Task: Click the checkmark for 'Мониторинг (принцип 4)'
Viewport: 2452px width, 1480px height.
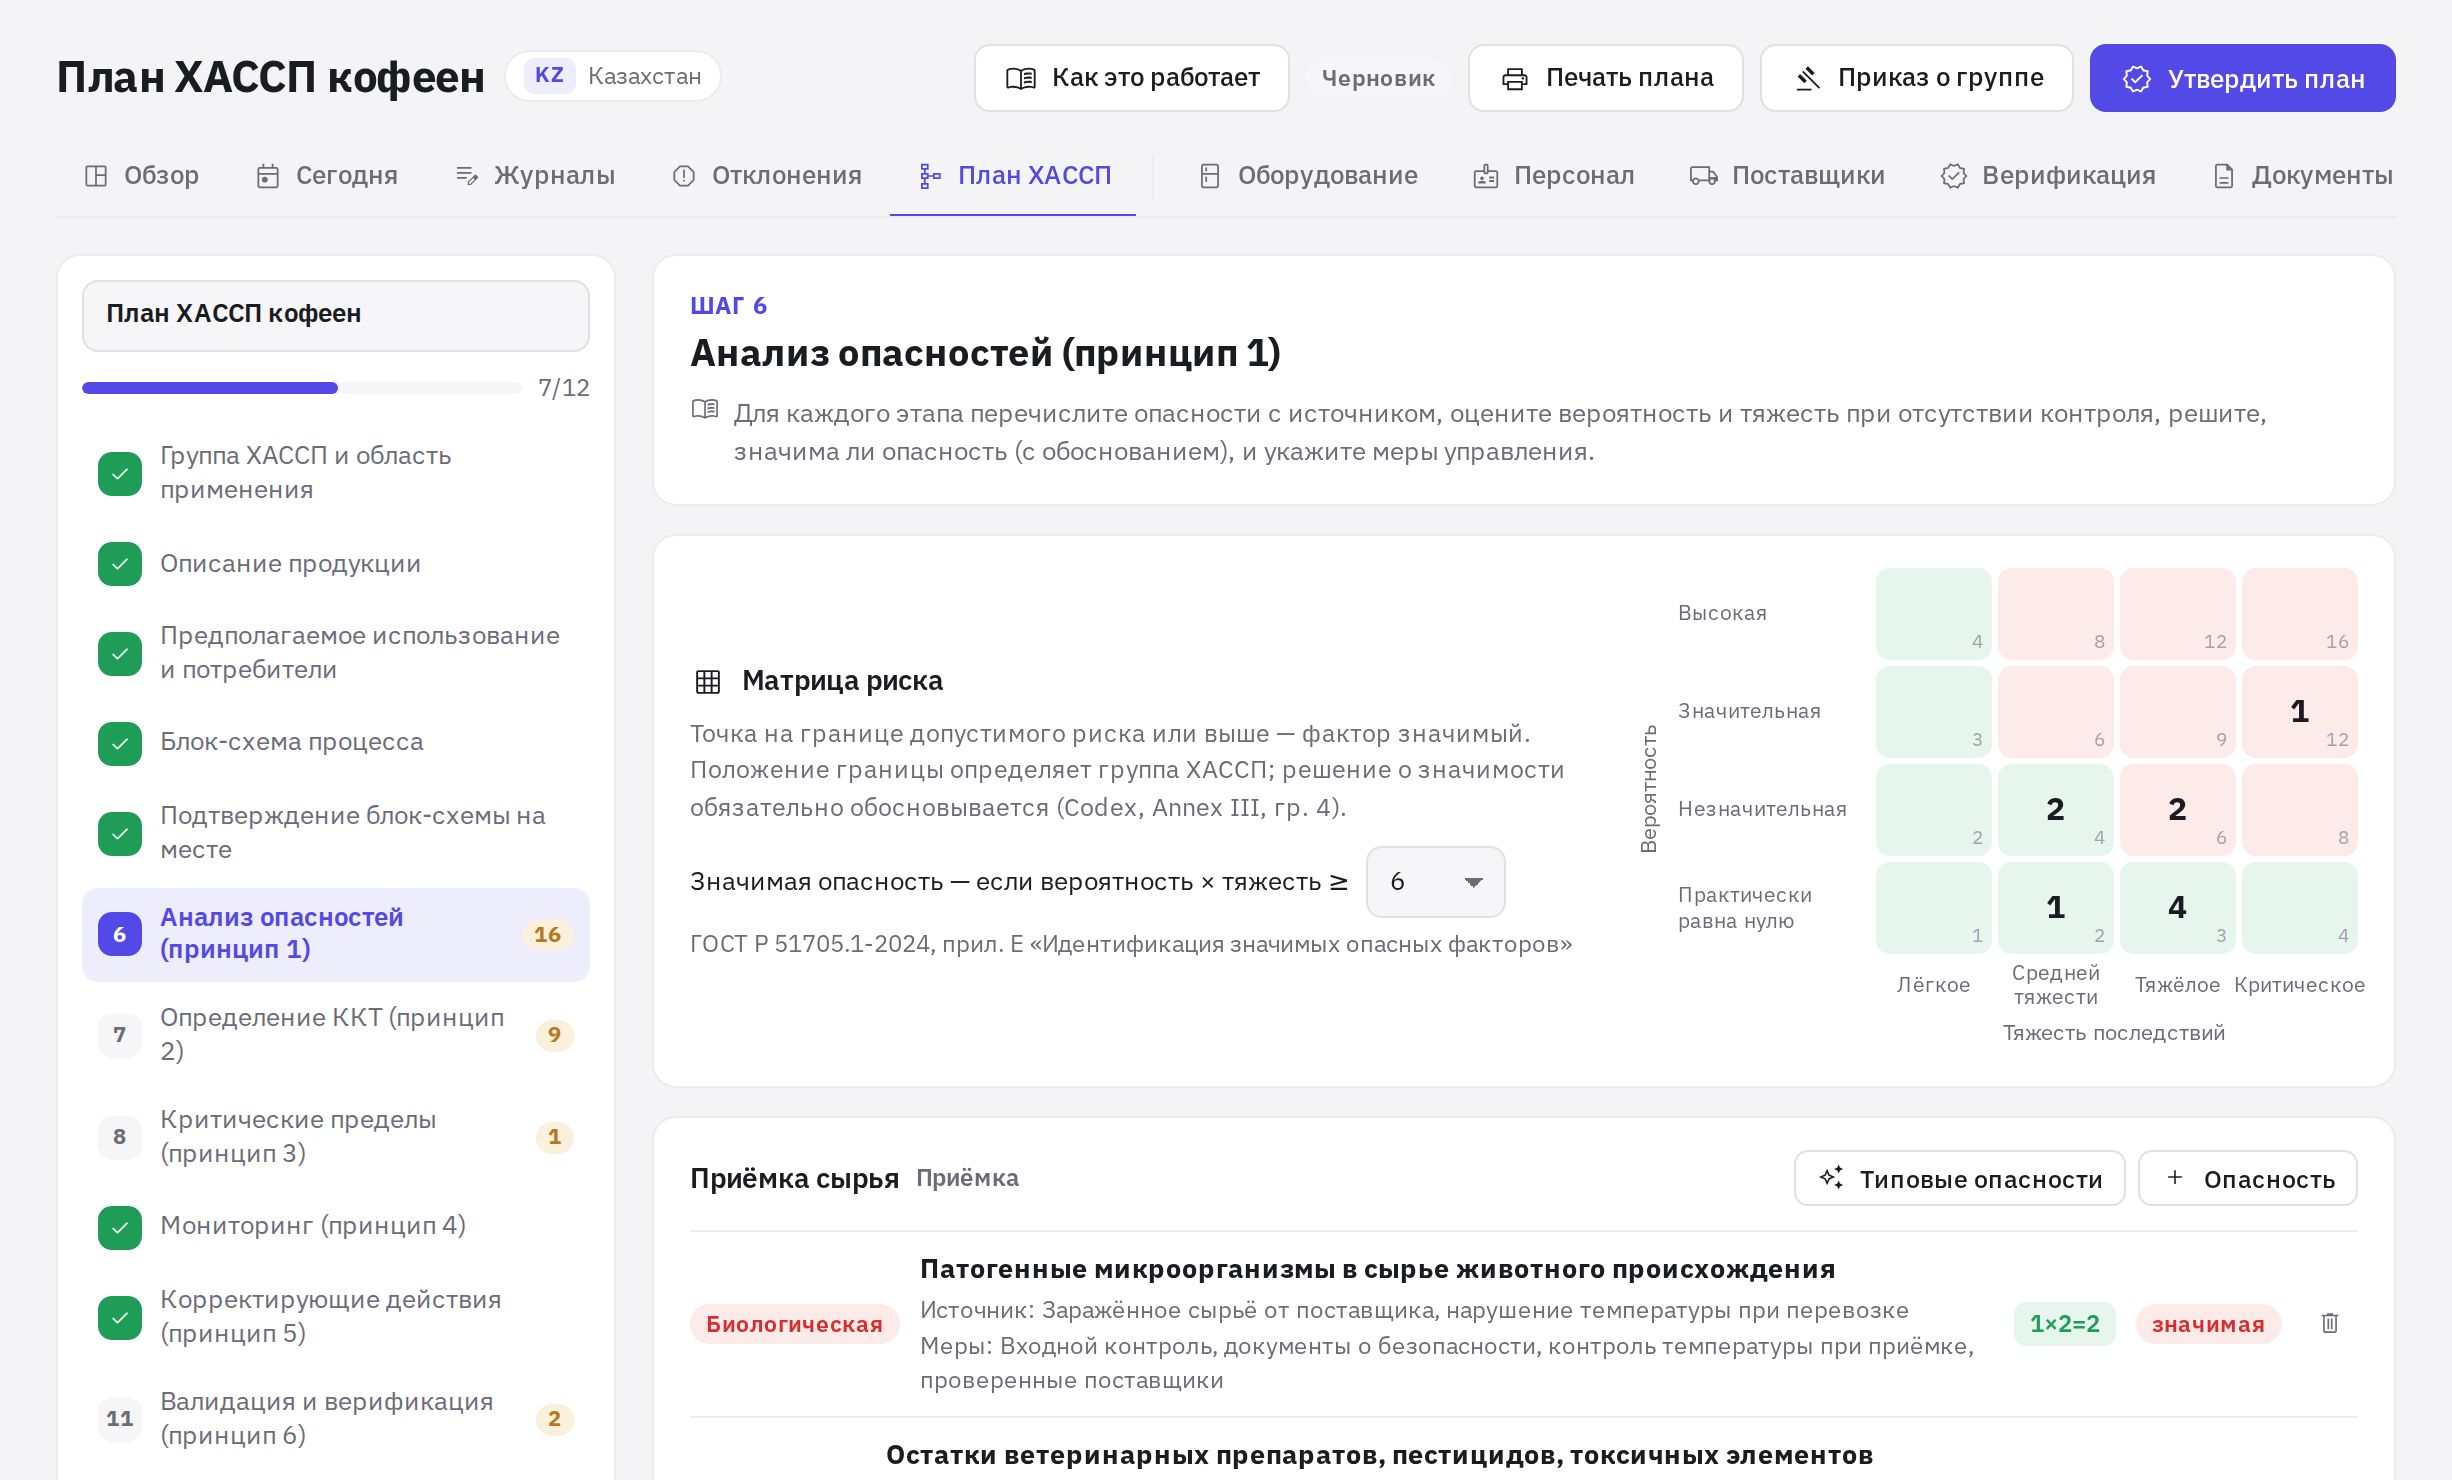Action: pos(120,1228)
